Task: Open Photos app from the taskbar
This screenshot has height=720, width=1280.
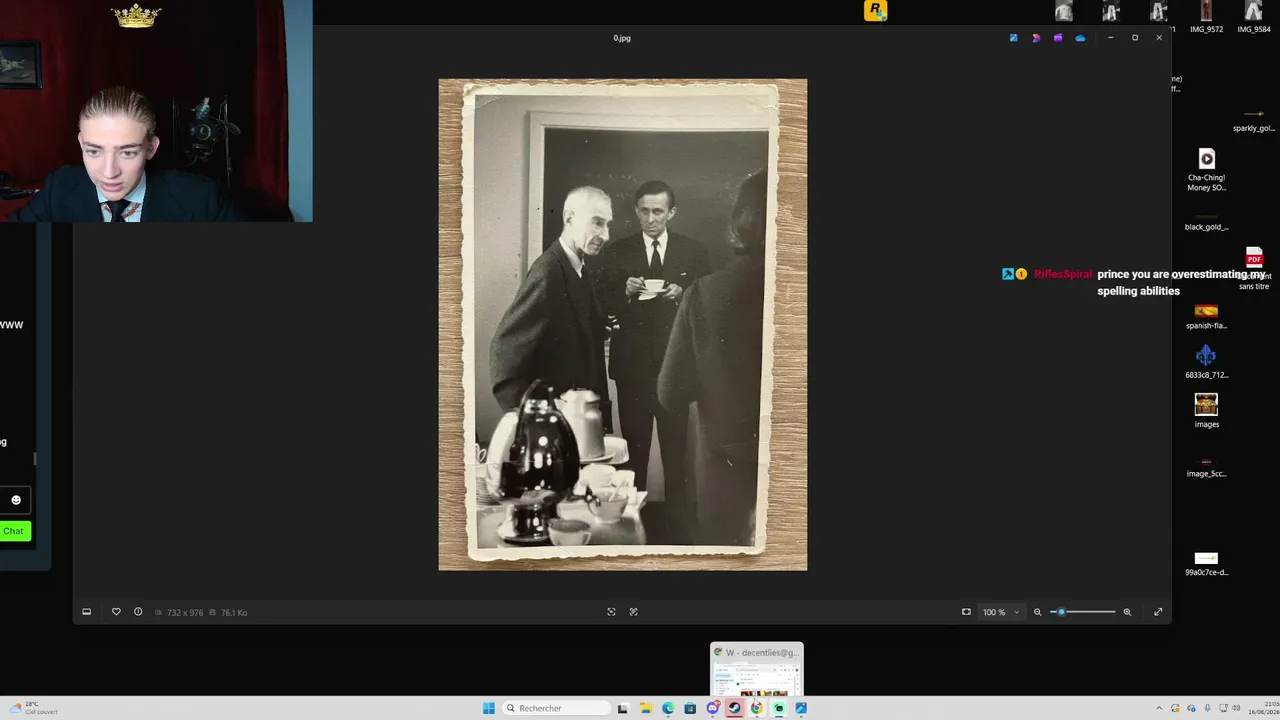Action: 801,708
